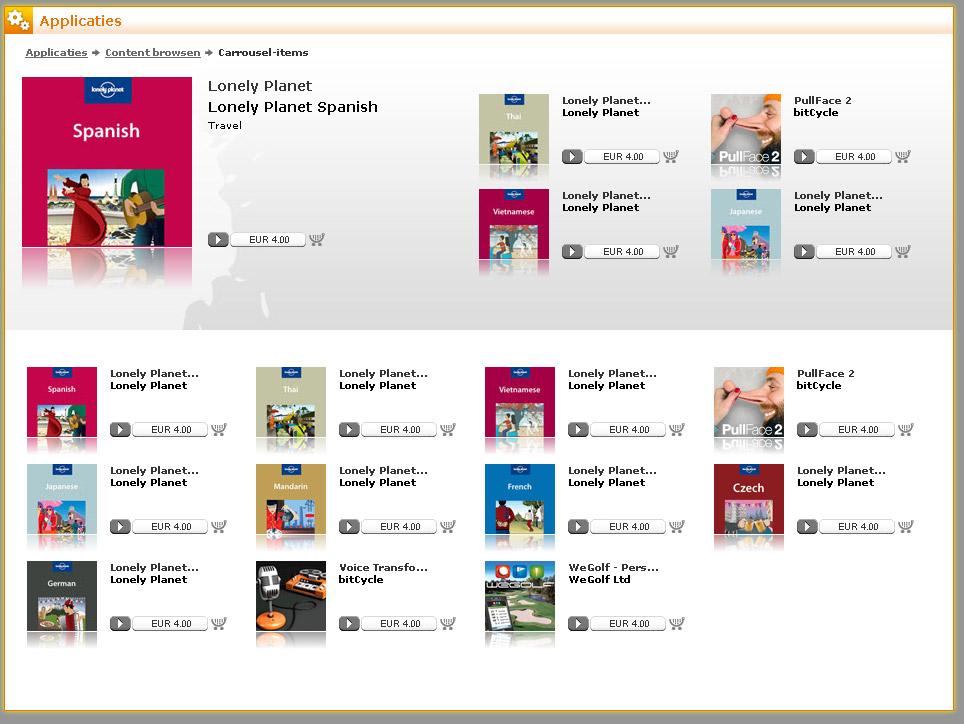Open PullFace 2 thumbnail in gray carousel panel
Viewport: 964px width, 724px height.
tap(746, 128)
